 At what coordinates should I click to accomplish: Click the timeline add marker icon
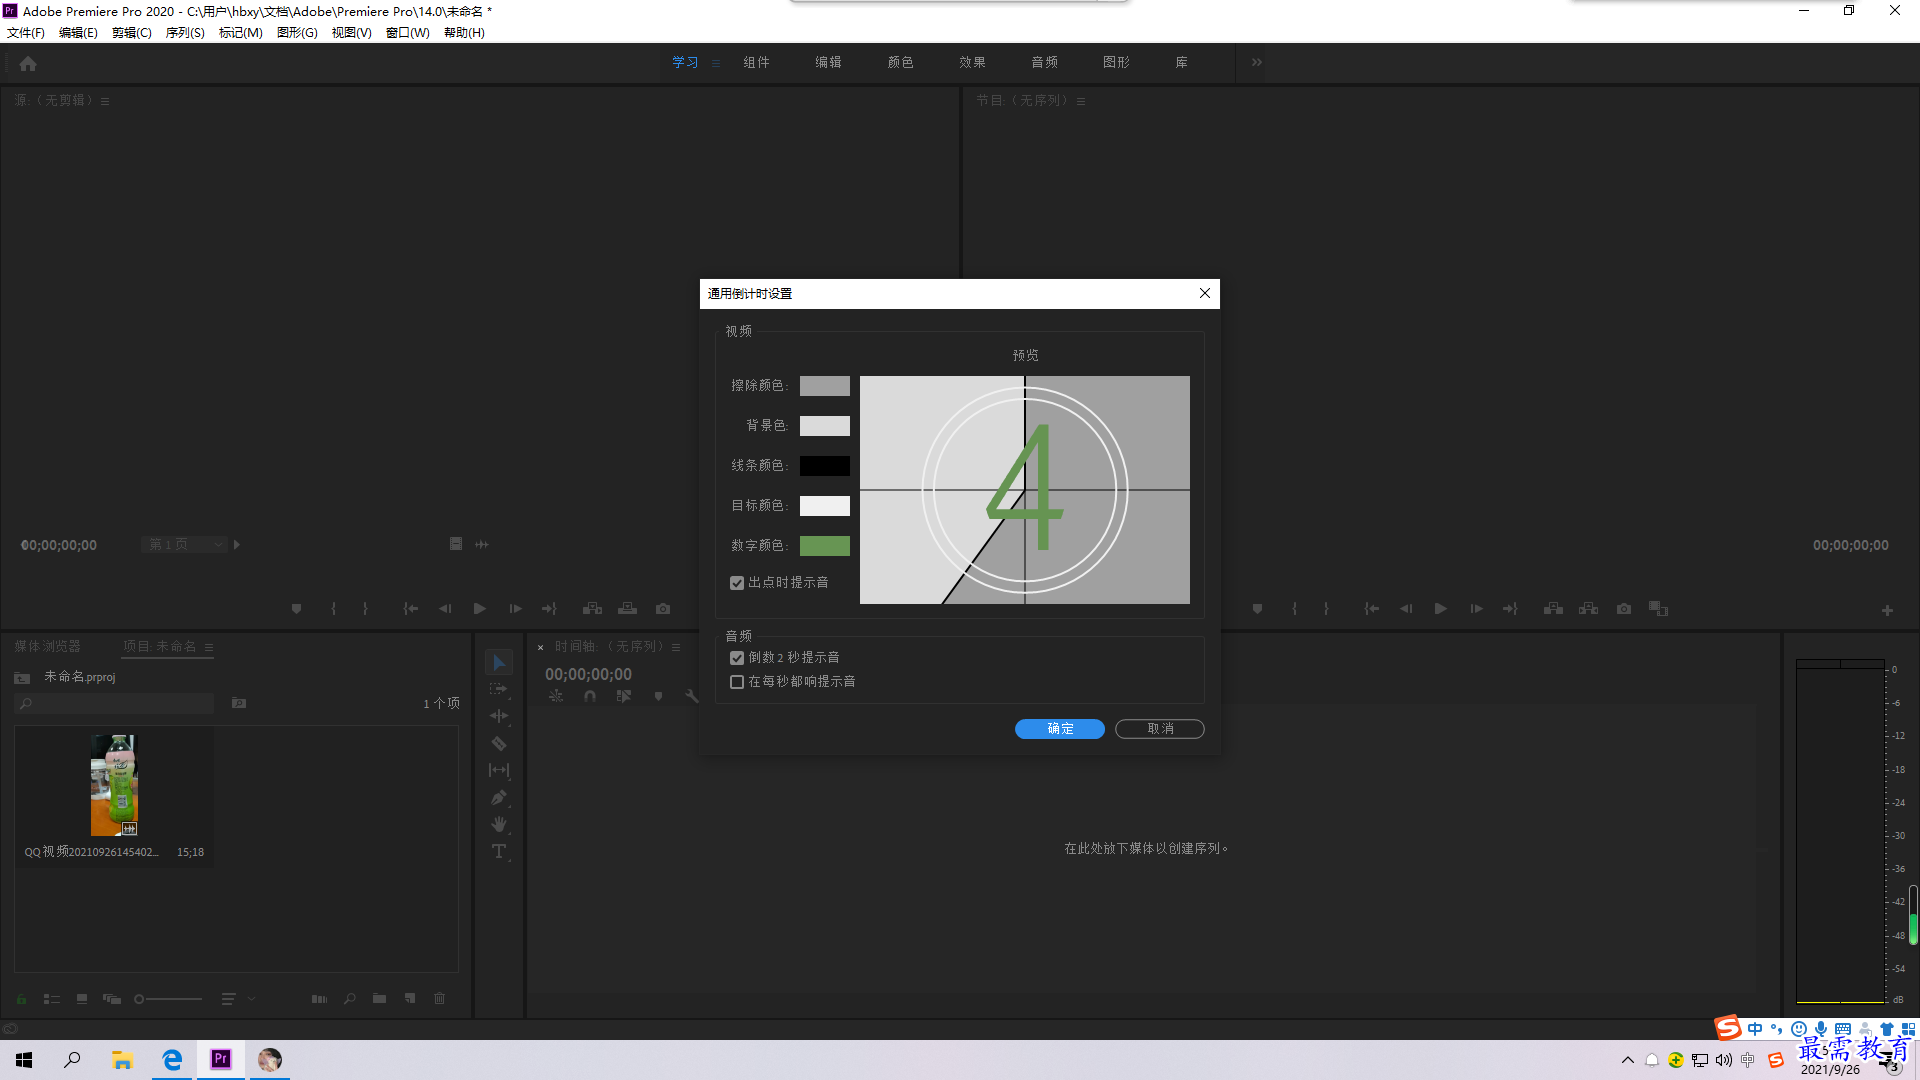(658, 697)
